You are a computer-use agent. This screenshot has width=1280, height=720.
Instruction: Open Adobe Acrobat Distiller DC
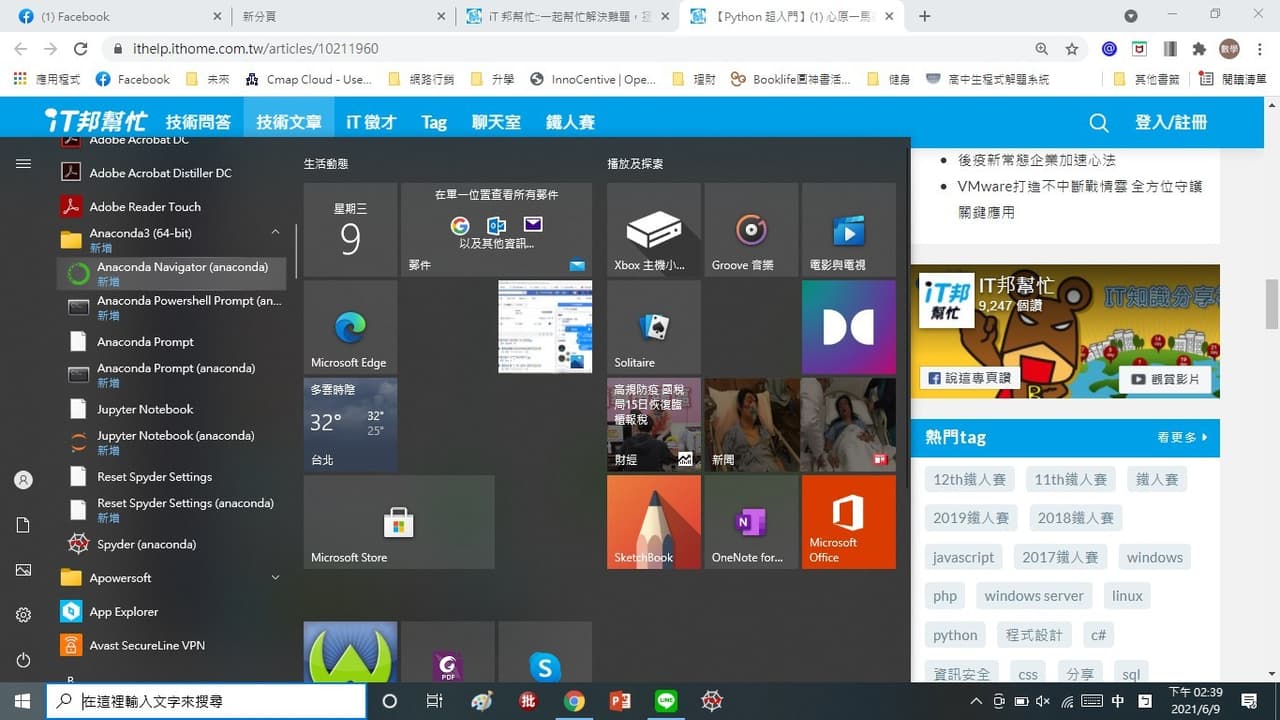(172, 173)
